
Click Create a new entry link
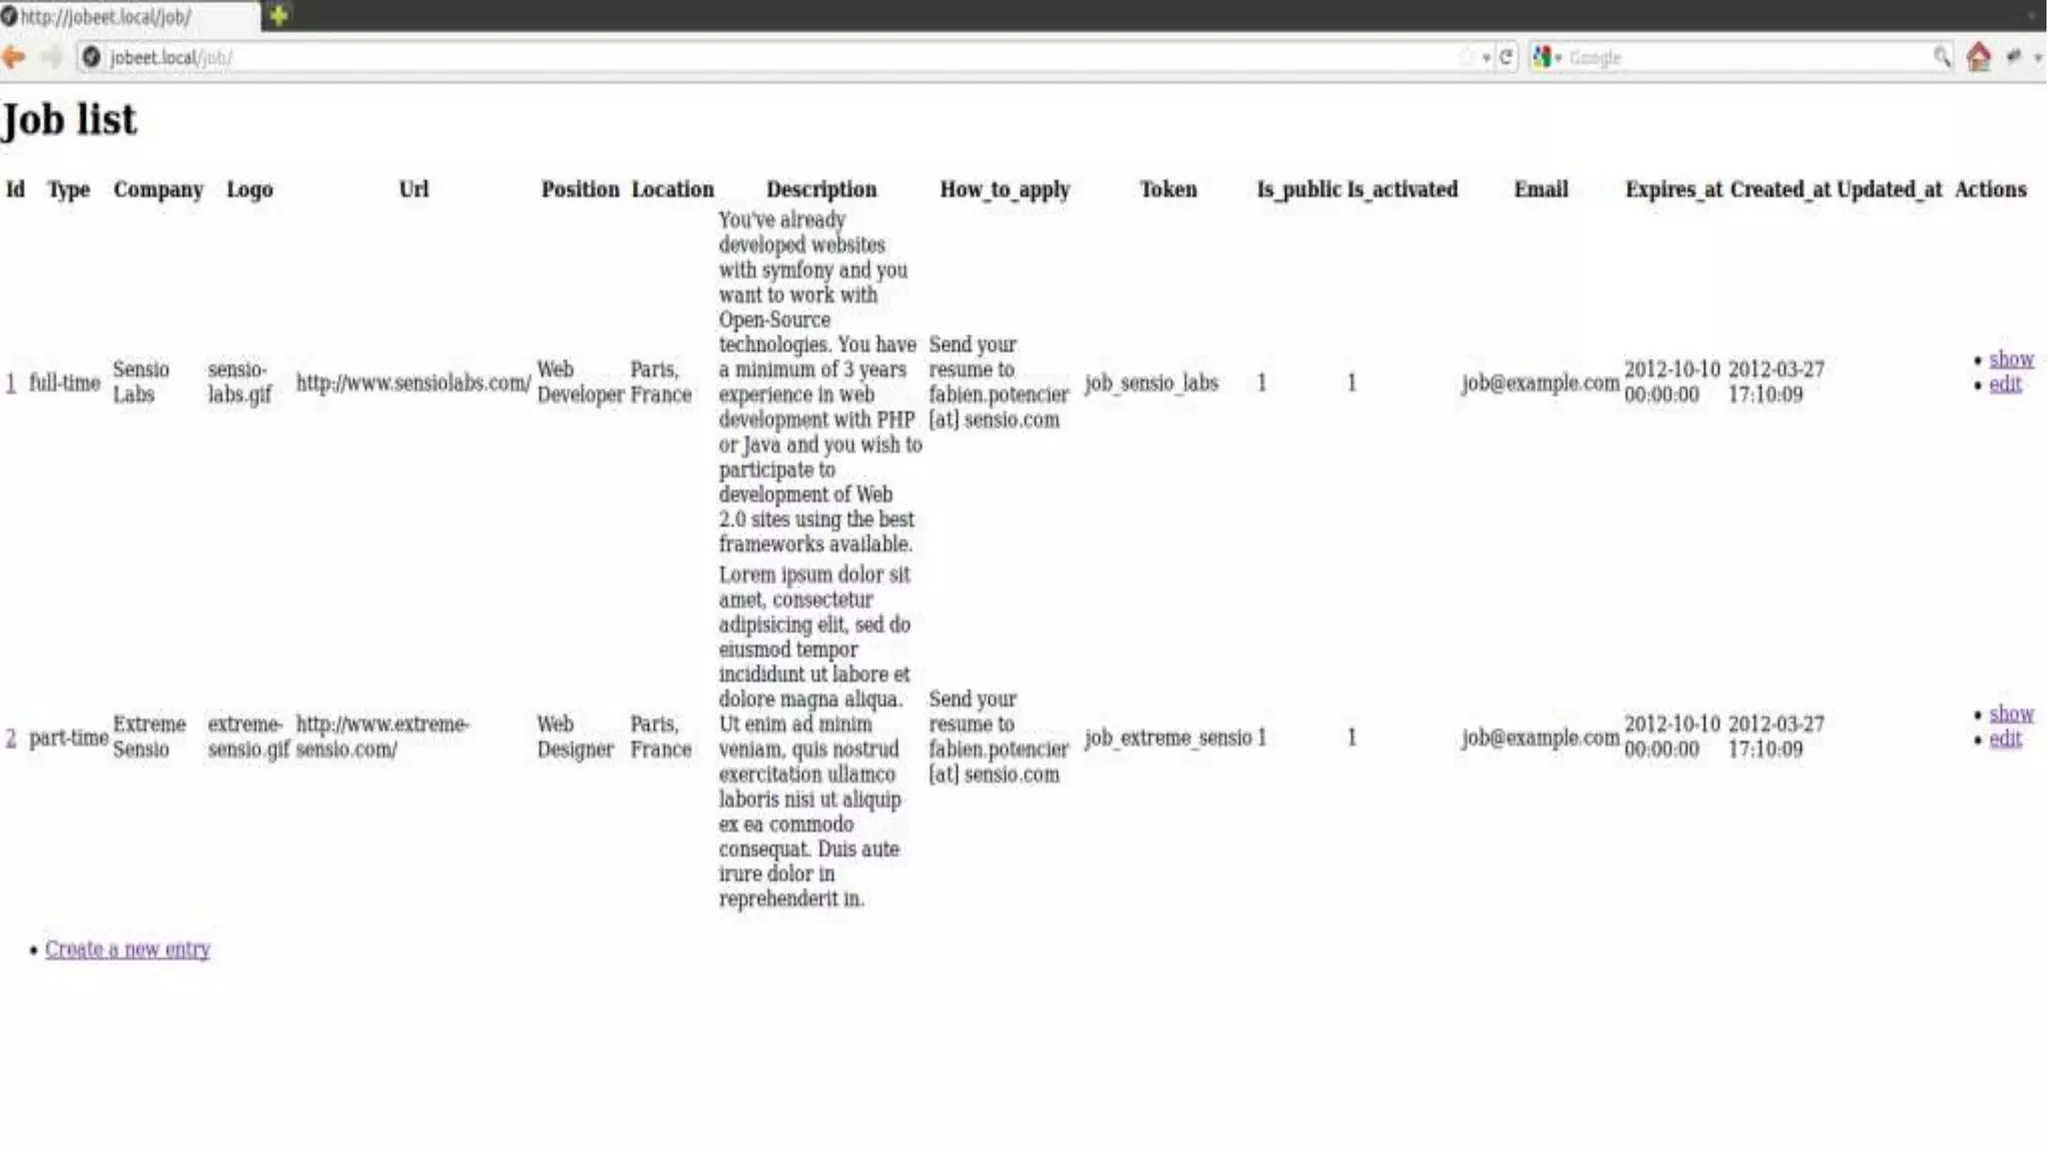coord(127,949)
